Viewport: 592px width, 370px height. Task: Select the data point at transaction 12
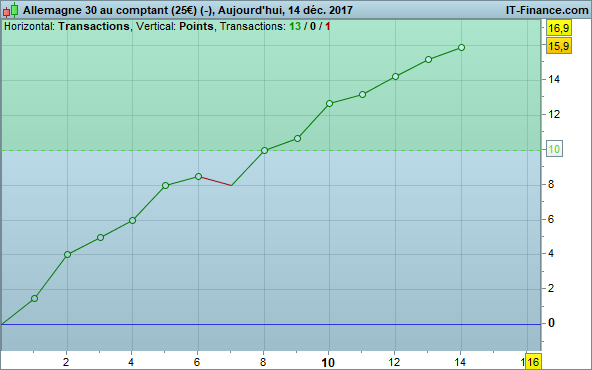tap(395, 77)
